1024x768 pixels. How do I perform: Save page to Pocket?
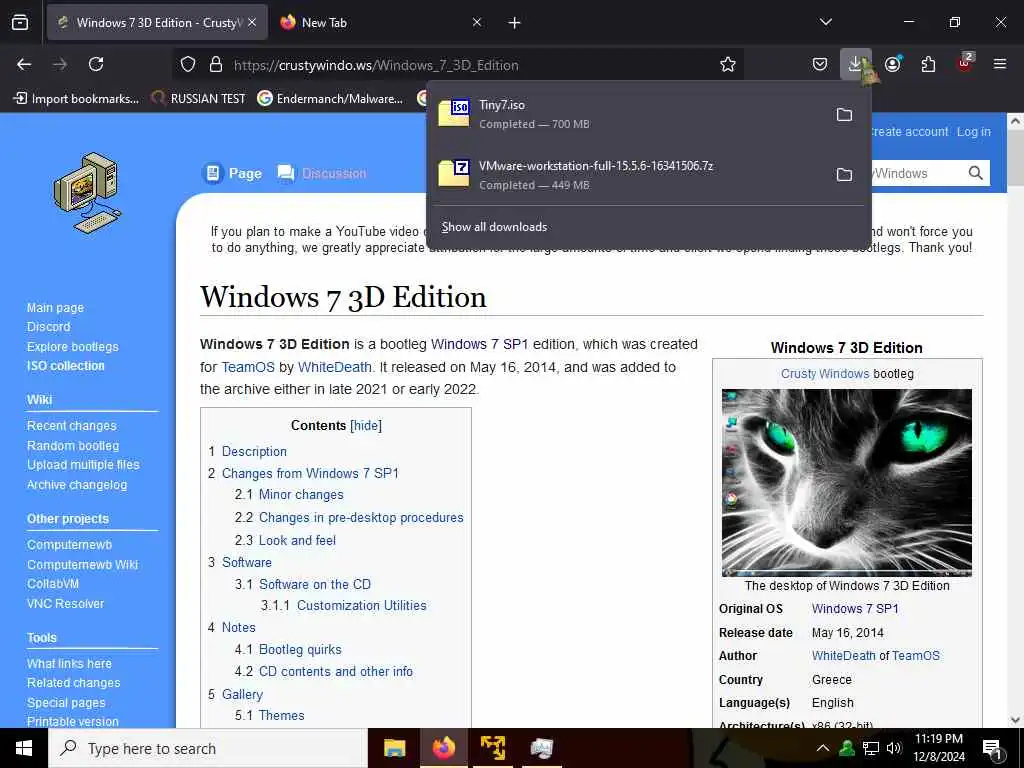tap(820, 64)
